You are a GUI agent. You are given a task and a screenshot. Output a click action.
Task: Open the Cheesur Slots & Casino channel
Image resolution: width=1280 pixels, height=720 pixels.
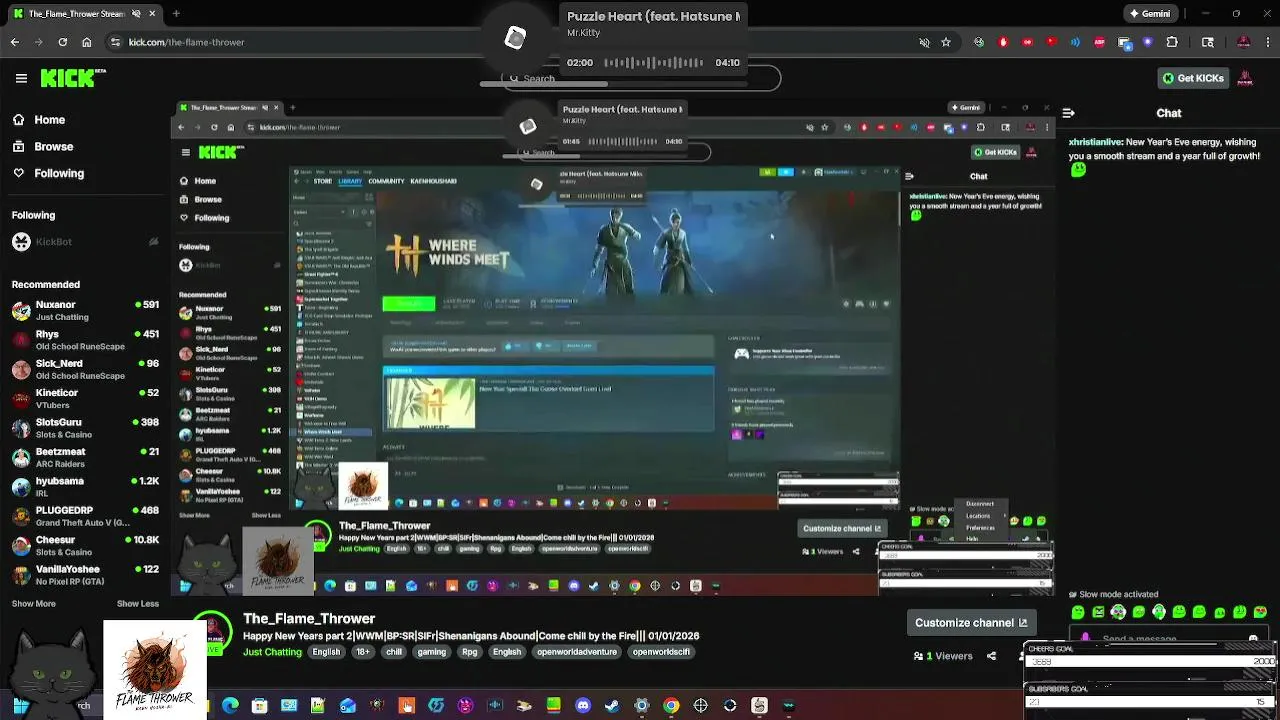tap(85, 545)
